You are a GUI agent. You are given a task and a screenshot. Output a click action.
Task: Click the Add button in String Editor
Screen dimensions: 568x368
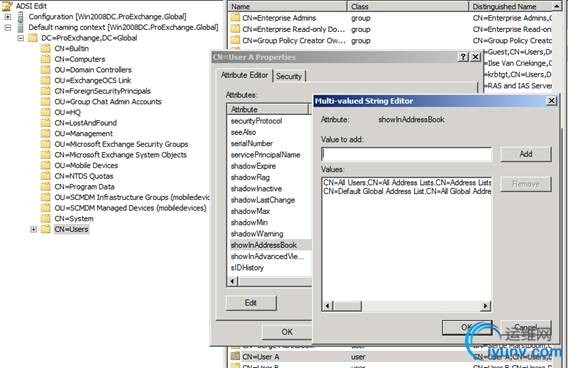[526, 154]
